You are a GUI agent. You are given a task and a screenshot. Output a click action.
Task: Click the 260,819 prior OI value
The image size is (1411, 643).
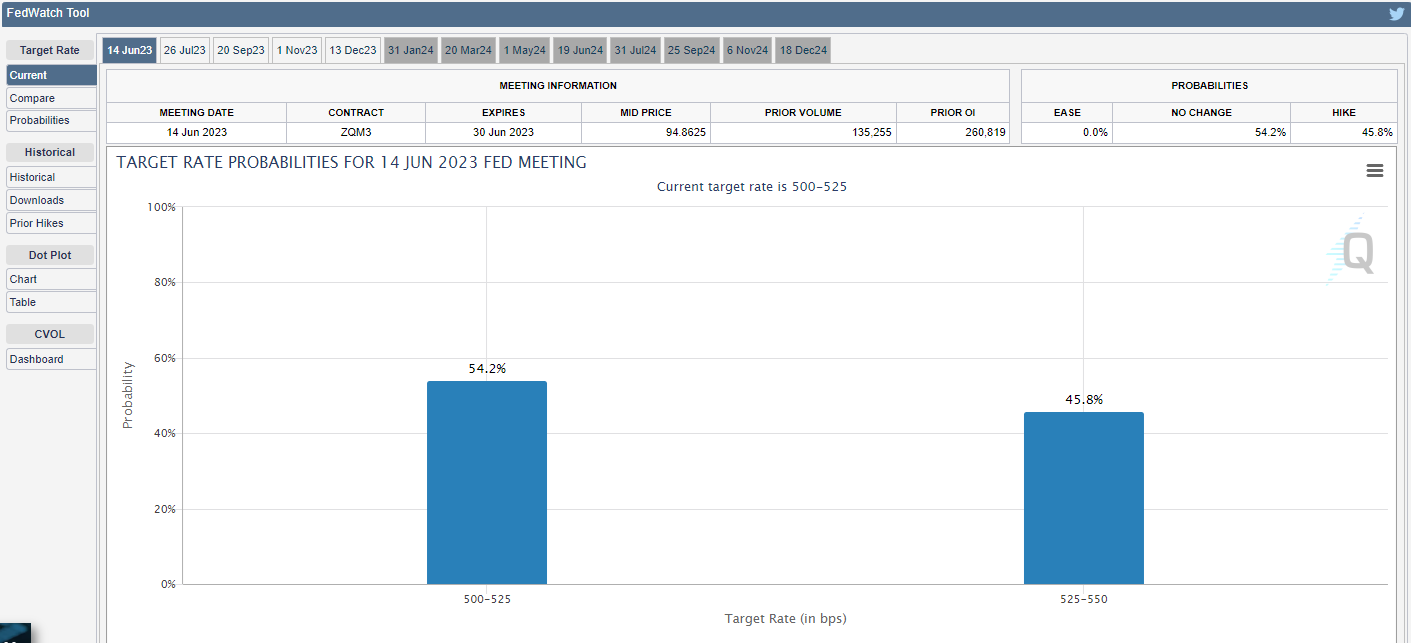coord(985,132)
